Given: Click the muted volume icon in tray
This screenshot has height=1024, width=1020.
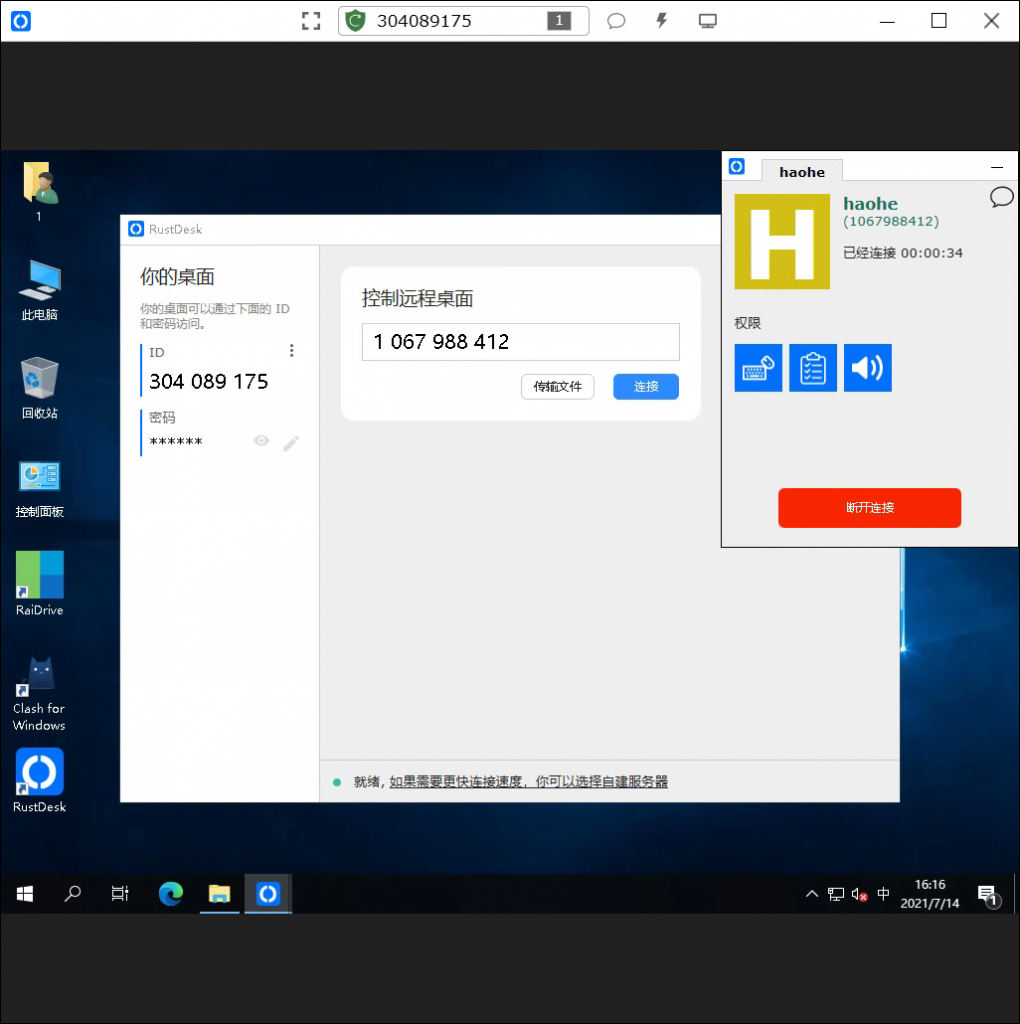Looking at the screenshot, I should tap(859, 894).
